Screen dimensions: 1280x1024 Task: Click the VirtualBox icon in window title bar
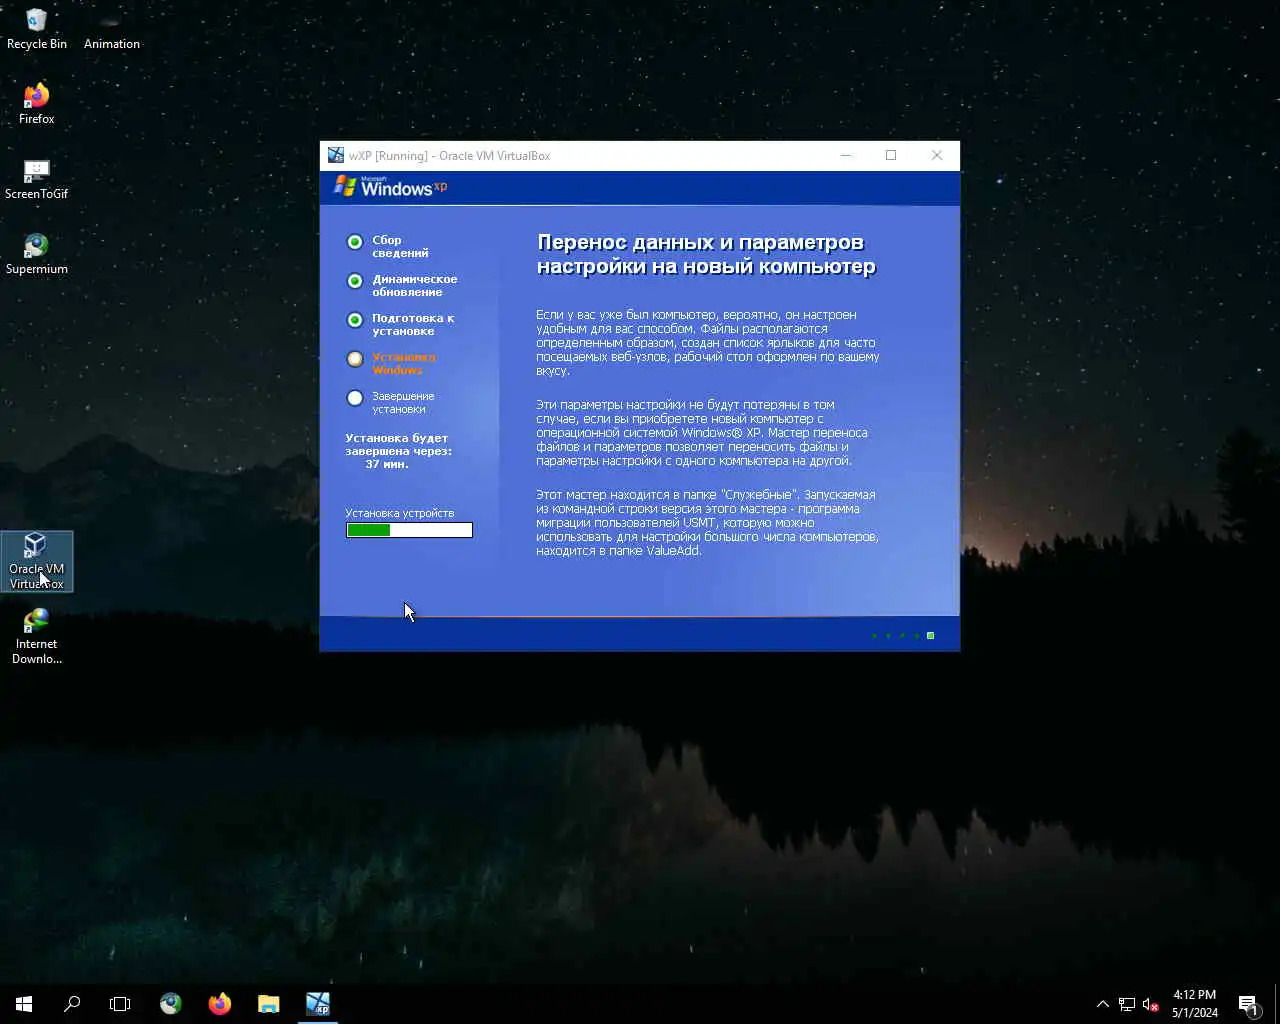[336, 155]
